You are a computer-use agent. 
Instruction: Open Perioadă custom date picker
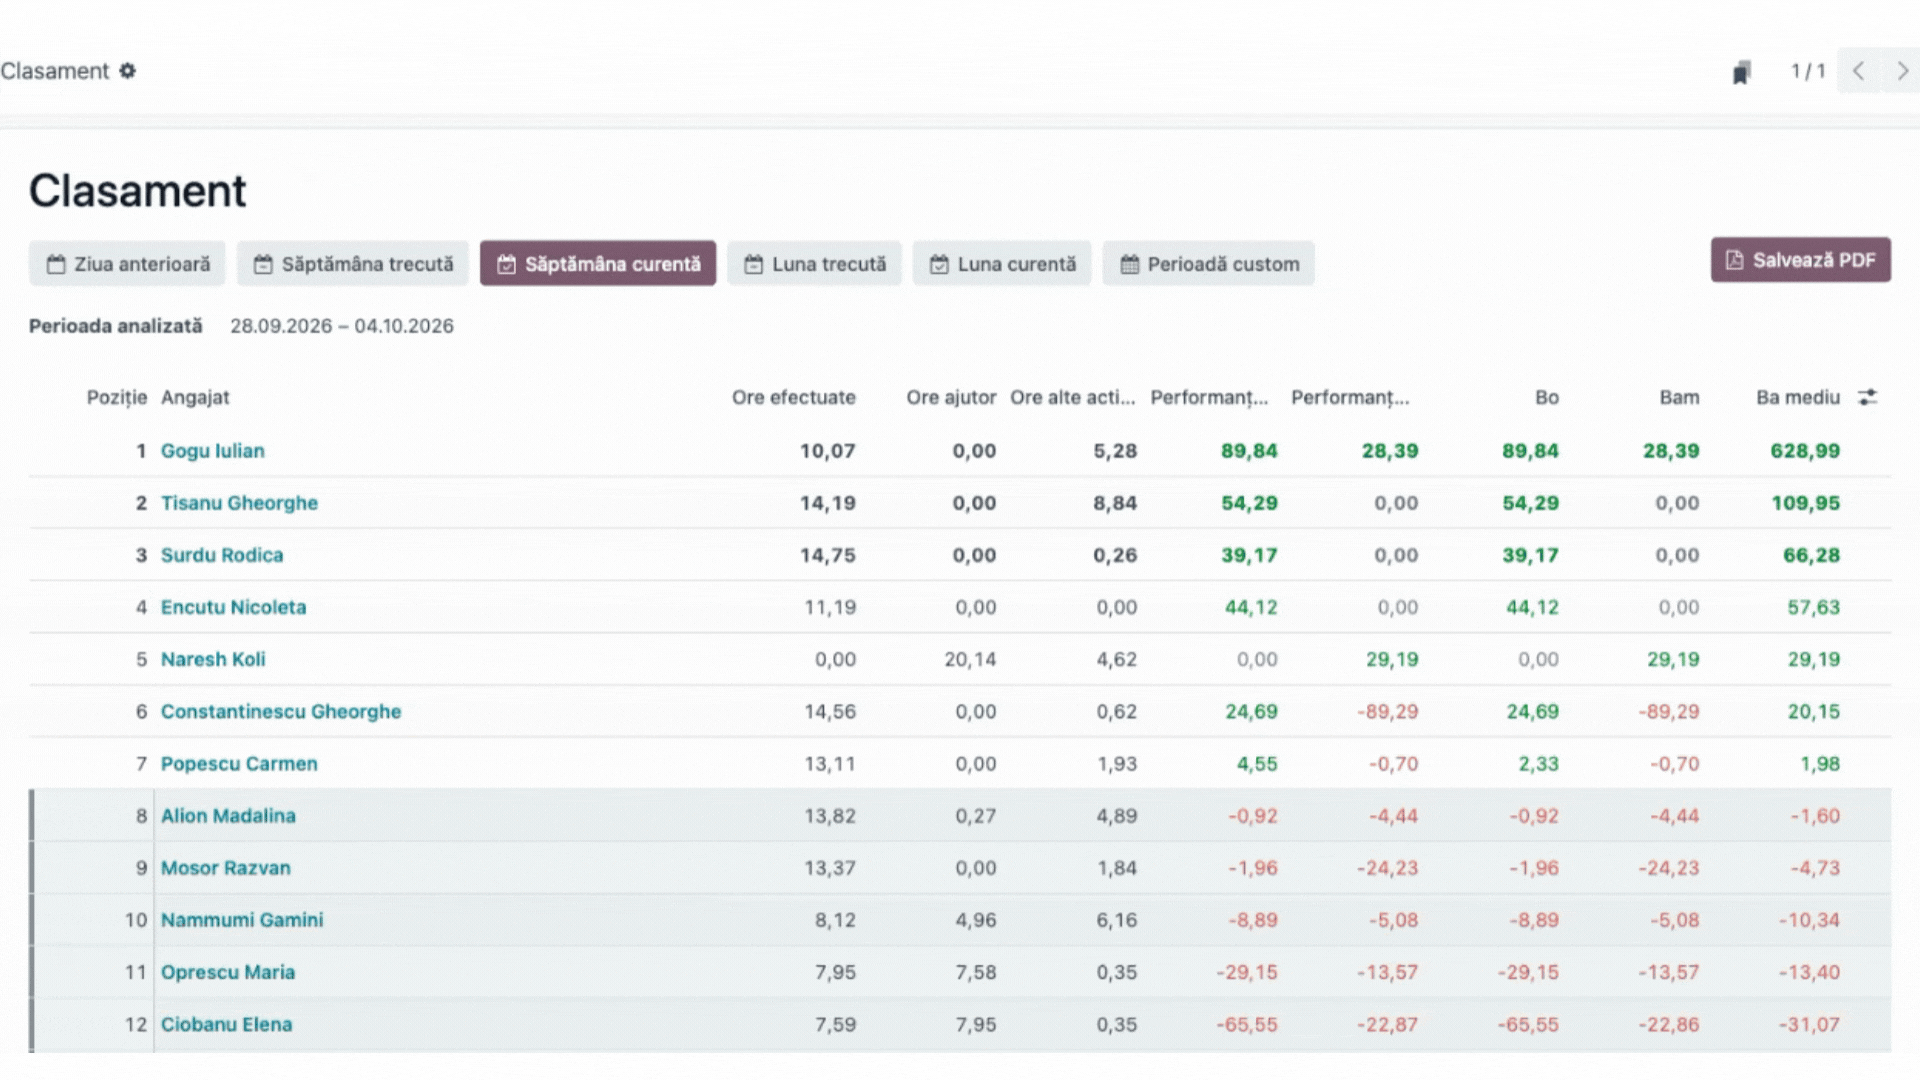point(1208,264)
